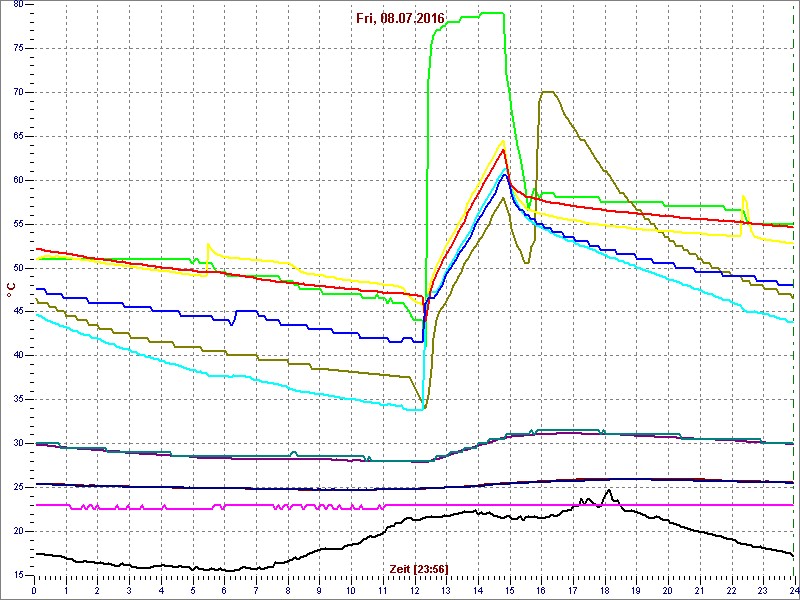Click hour 21 on the time axis
The height and width of the screenshot is (600, 800).
699,588
